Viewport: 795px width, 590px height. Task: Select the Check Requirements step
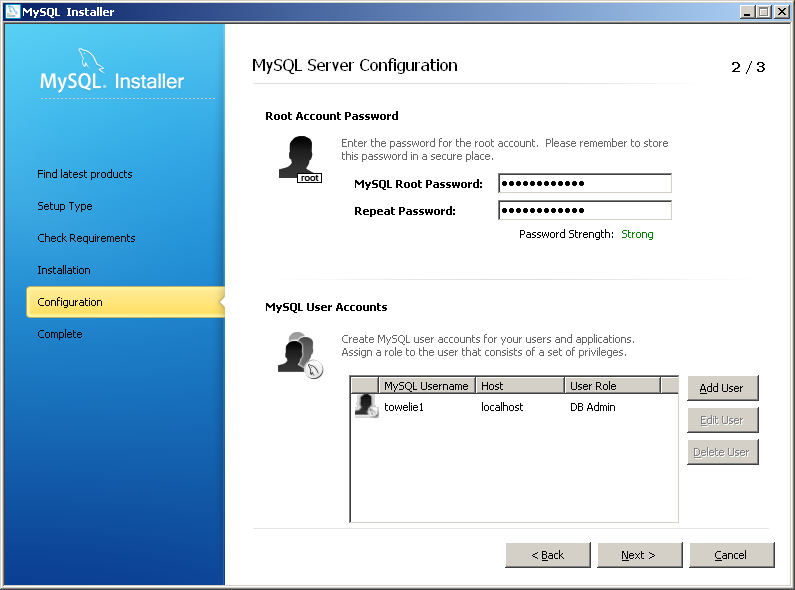[x=86, y=238]
